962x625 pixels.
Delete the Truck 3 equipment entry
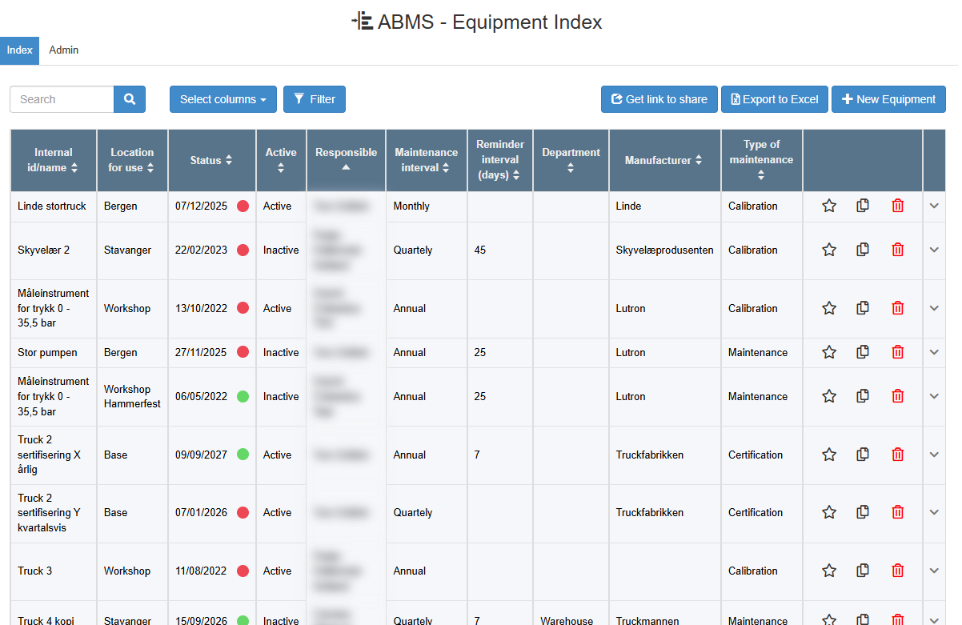(898, 570)
